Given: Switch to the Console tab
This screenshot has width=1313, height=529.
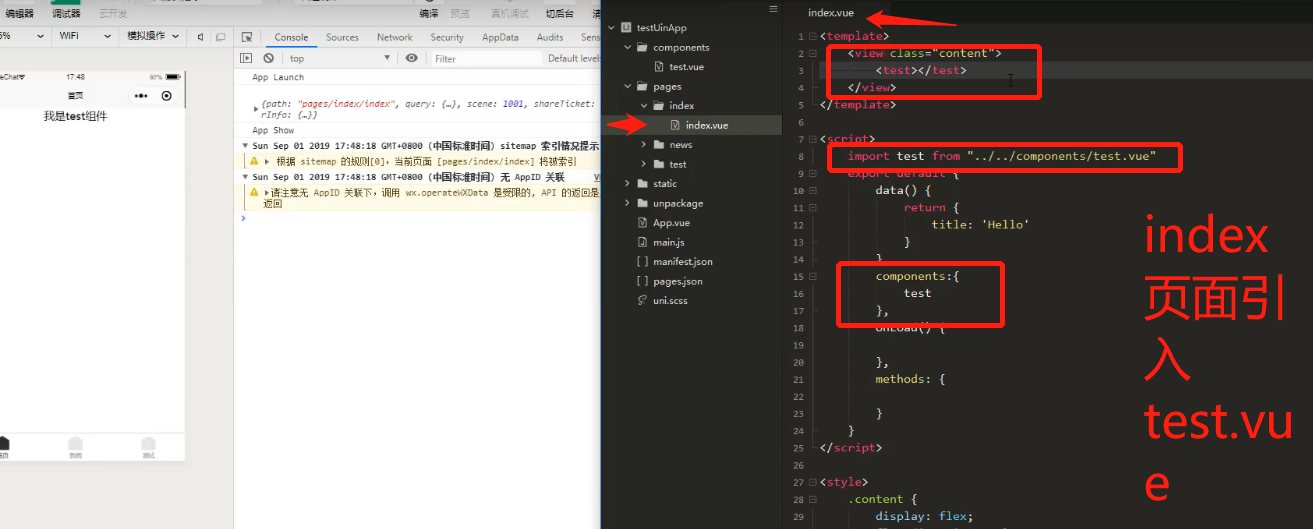Looking at the screenshot, I should 292,37.
